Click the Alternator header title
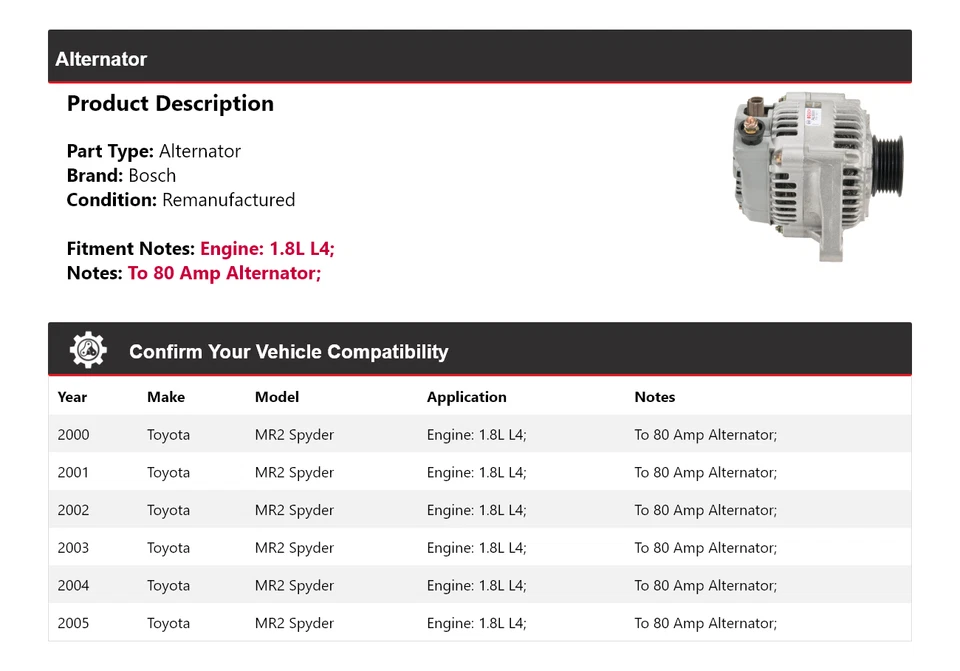Viewport: 960px width, 671px height. click(101, 59)
